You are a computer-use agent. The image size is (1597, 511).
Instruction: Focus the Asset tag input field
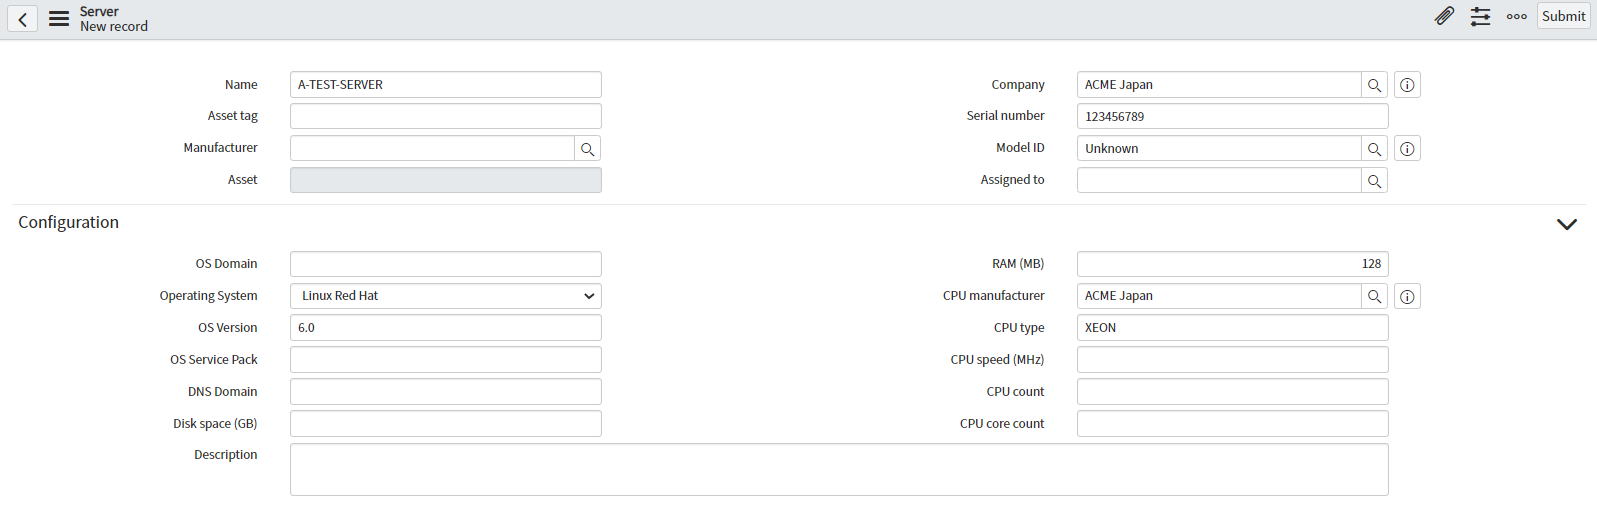(x=446, y=116)
